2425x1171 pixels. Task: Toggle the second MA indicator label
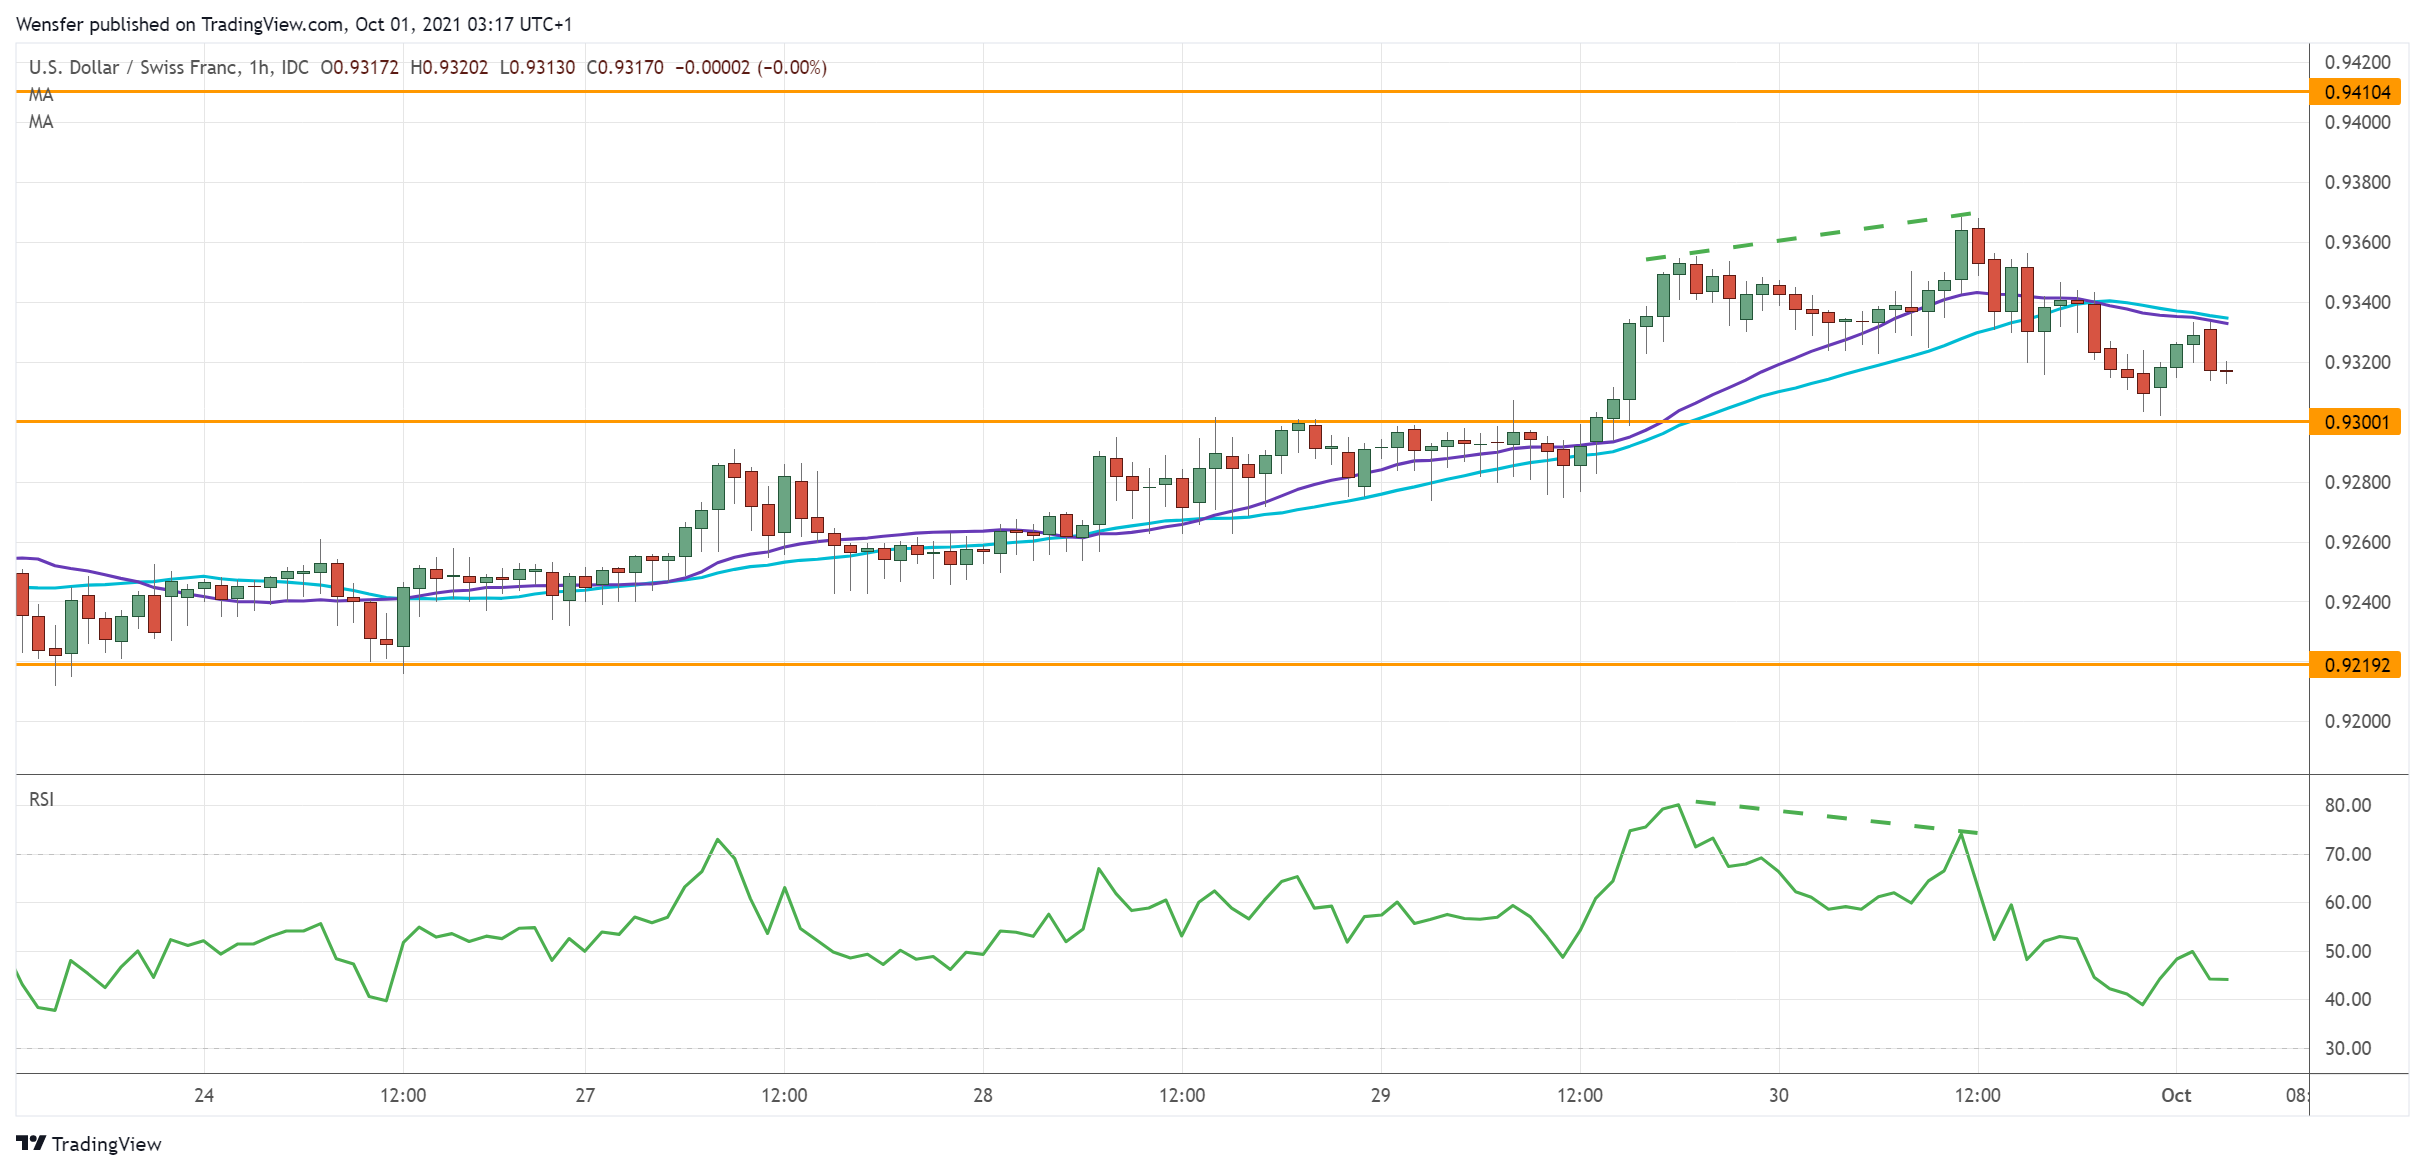(x=41, y=123)
